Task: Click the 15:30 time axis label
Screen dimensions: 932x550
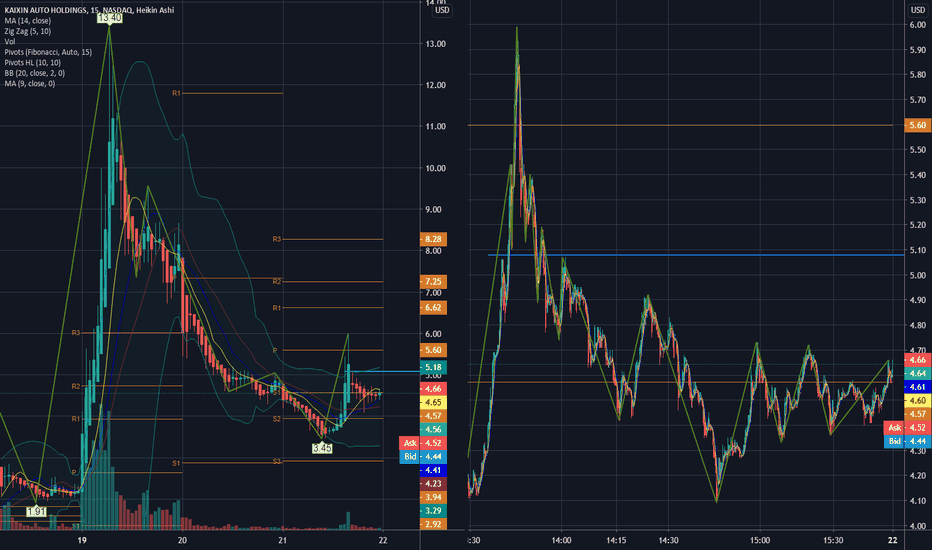Action: coord(833,540)
